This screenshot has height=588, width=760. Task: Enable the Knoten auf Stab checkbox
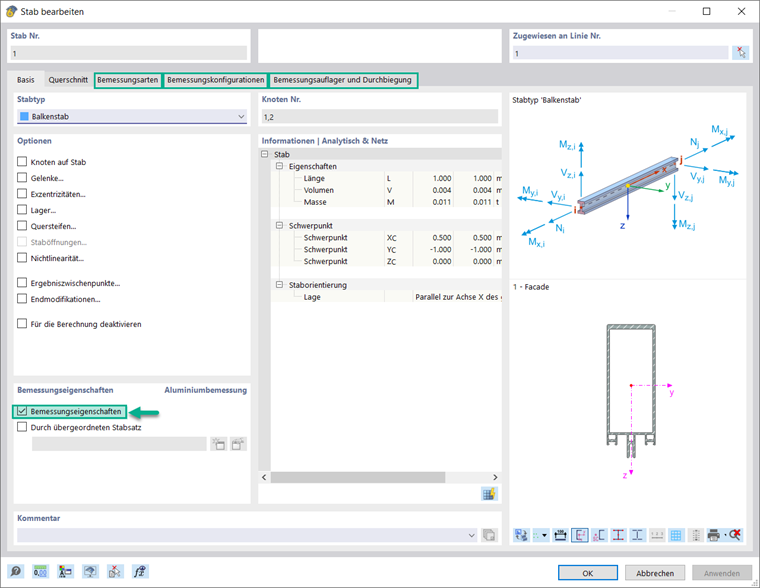coord(22,161)
